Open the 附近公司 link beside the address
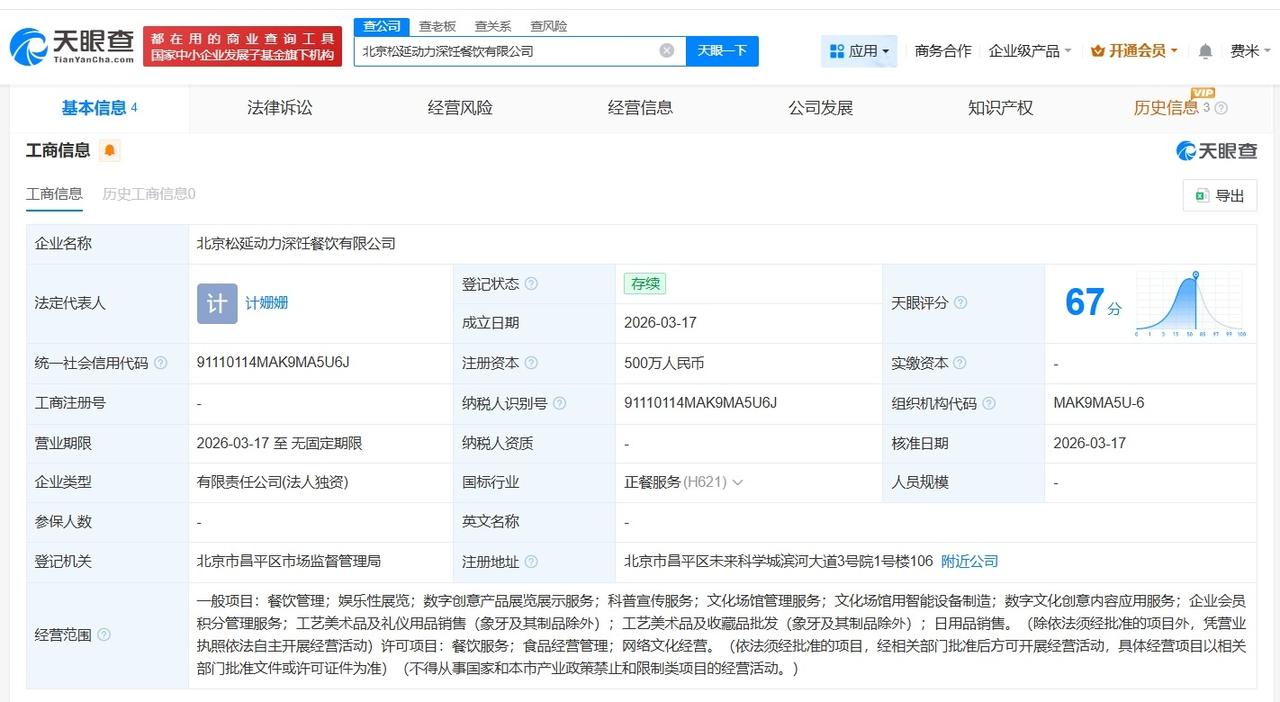 [x=967, y=561]
